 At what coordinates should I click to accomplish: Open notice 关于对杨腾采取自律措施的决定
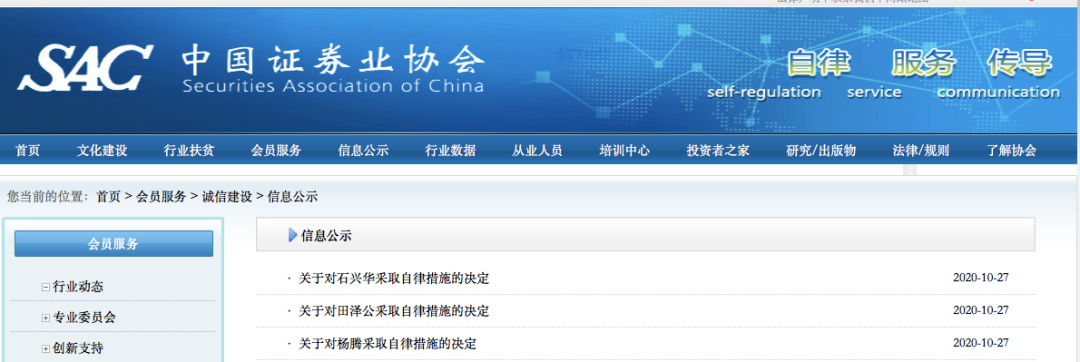pyautogui.click(x=387, y=343)
